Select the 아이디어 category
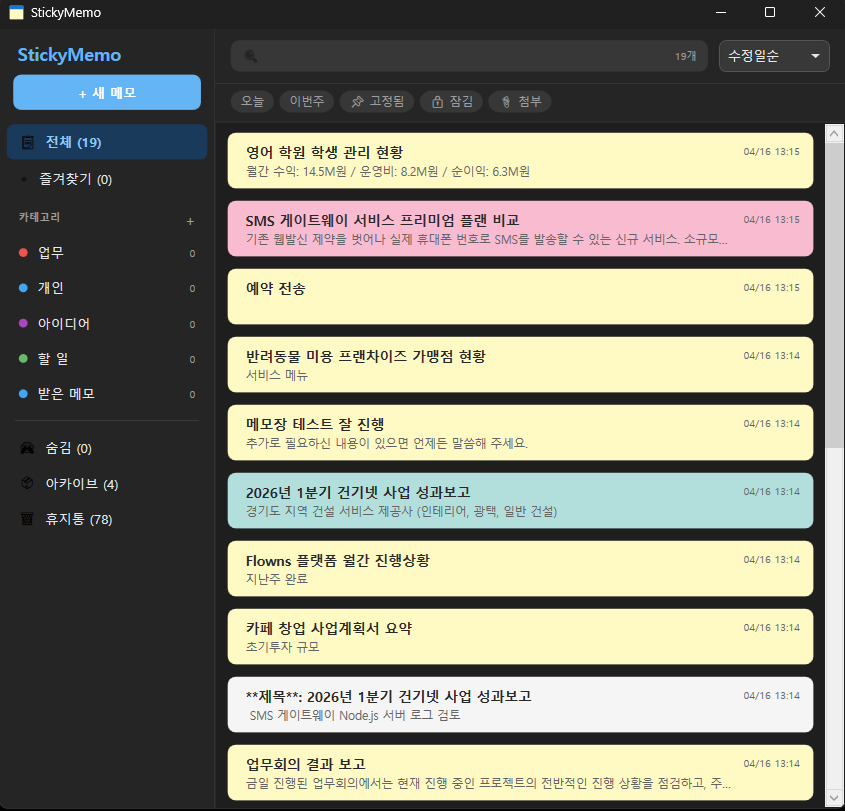This screenshot has height=811, width=845. 64,324
